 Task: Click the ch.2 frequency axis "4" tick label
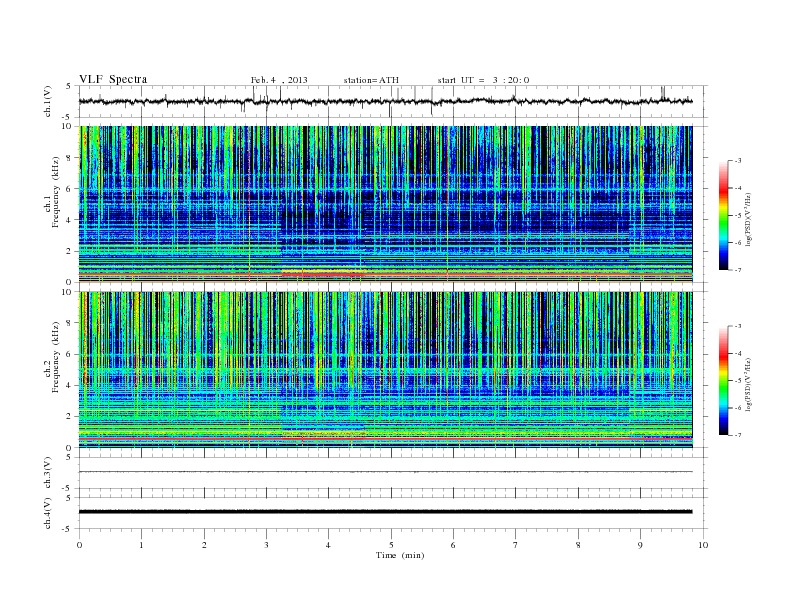[70, 385]
